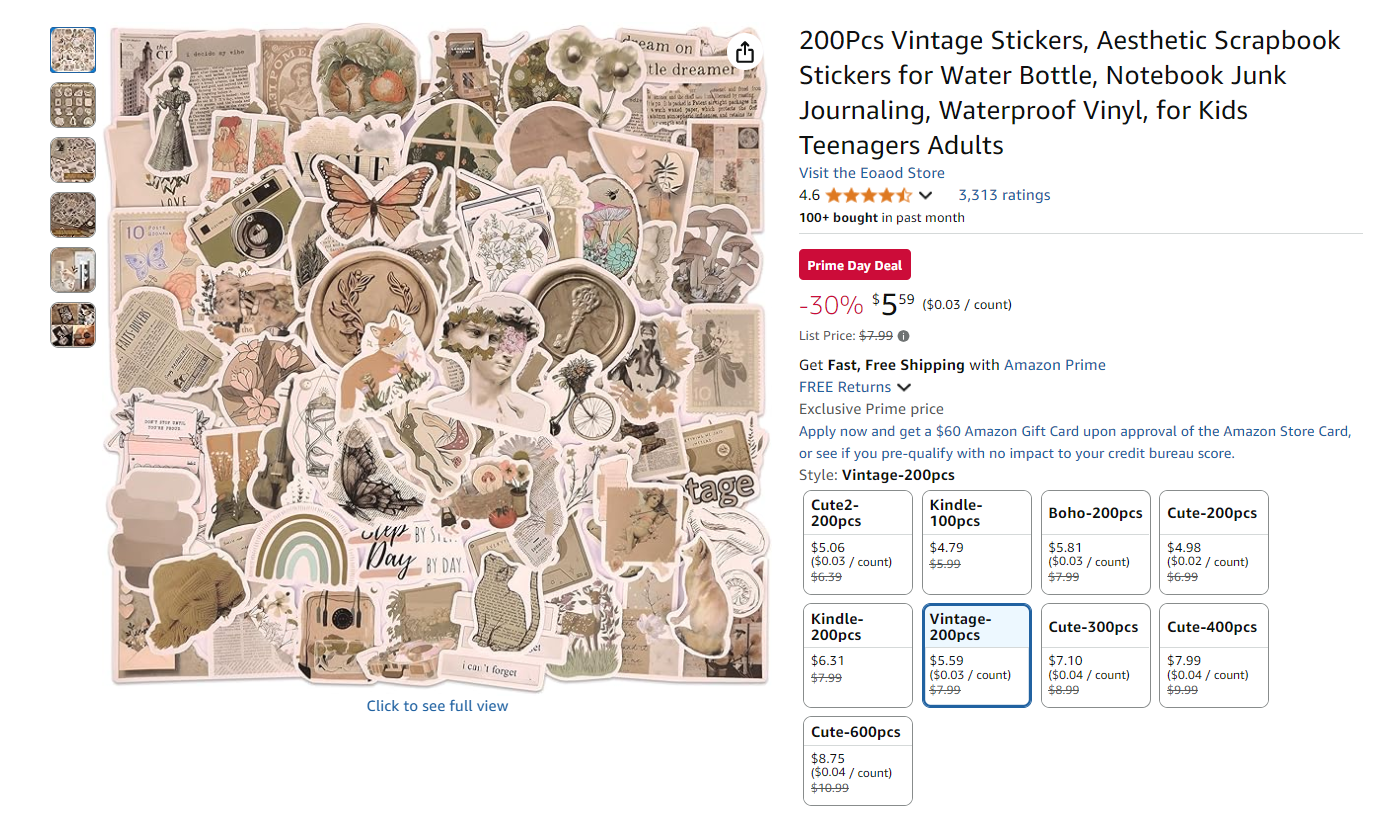Choose the Cute2-200pcs style option
The height and width of the screenshot is (819, 1384).
click(859, 542)
